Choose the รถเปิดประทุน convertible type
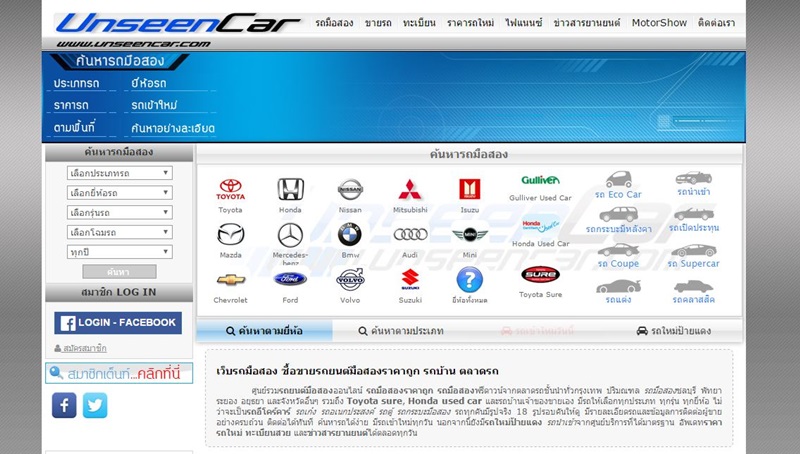This screenshot has width=800, height=454. pos(694,220)
